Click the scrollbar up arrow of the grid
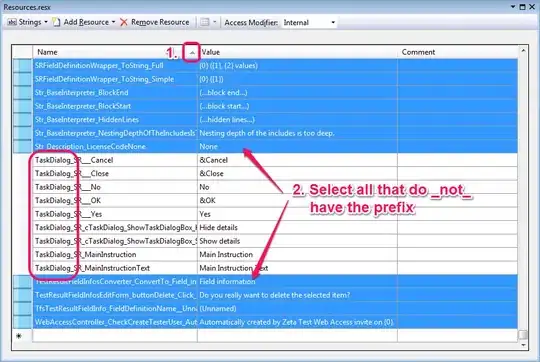Screen dimensions: 540x362 523,50
